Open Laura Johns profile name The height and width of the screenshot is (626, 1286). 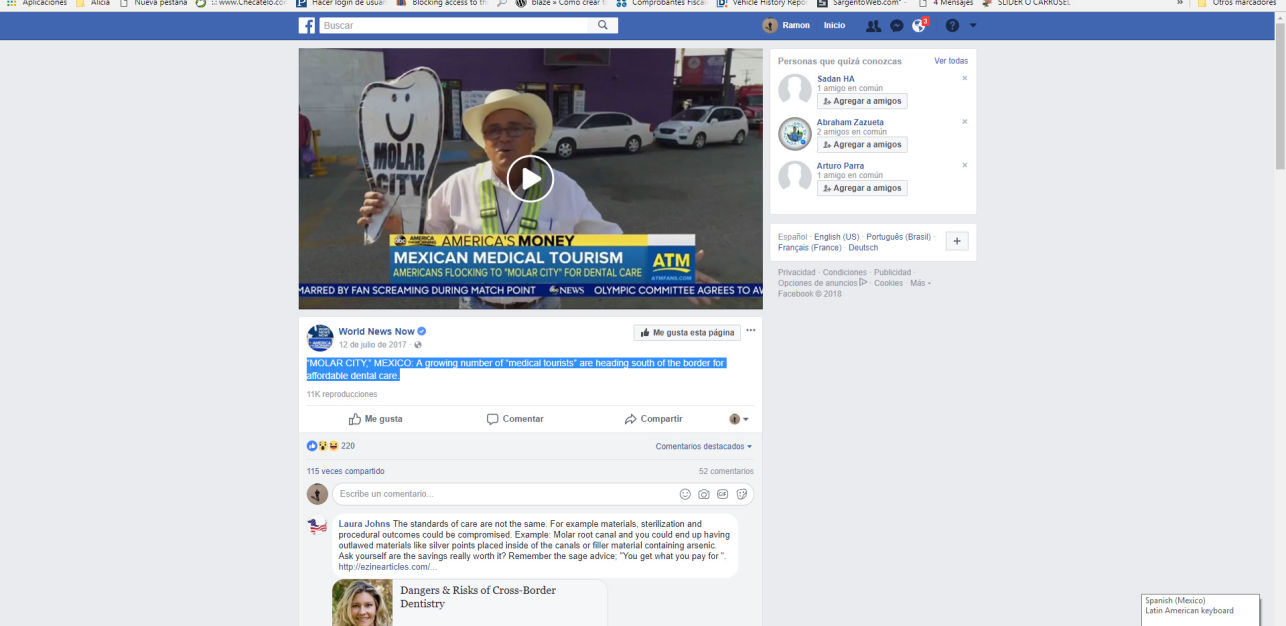tap(364, 524)
